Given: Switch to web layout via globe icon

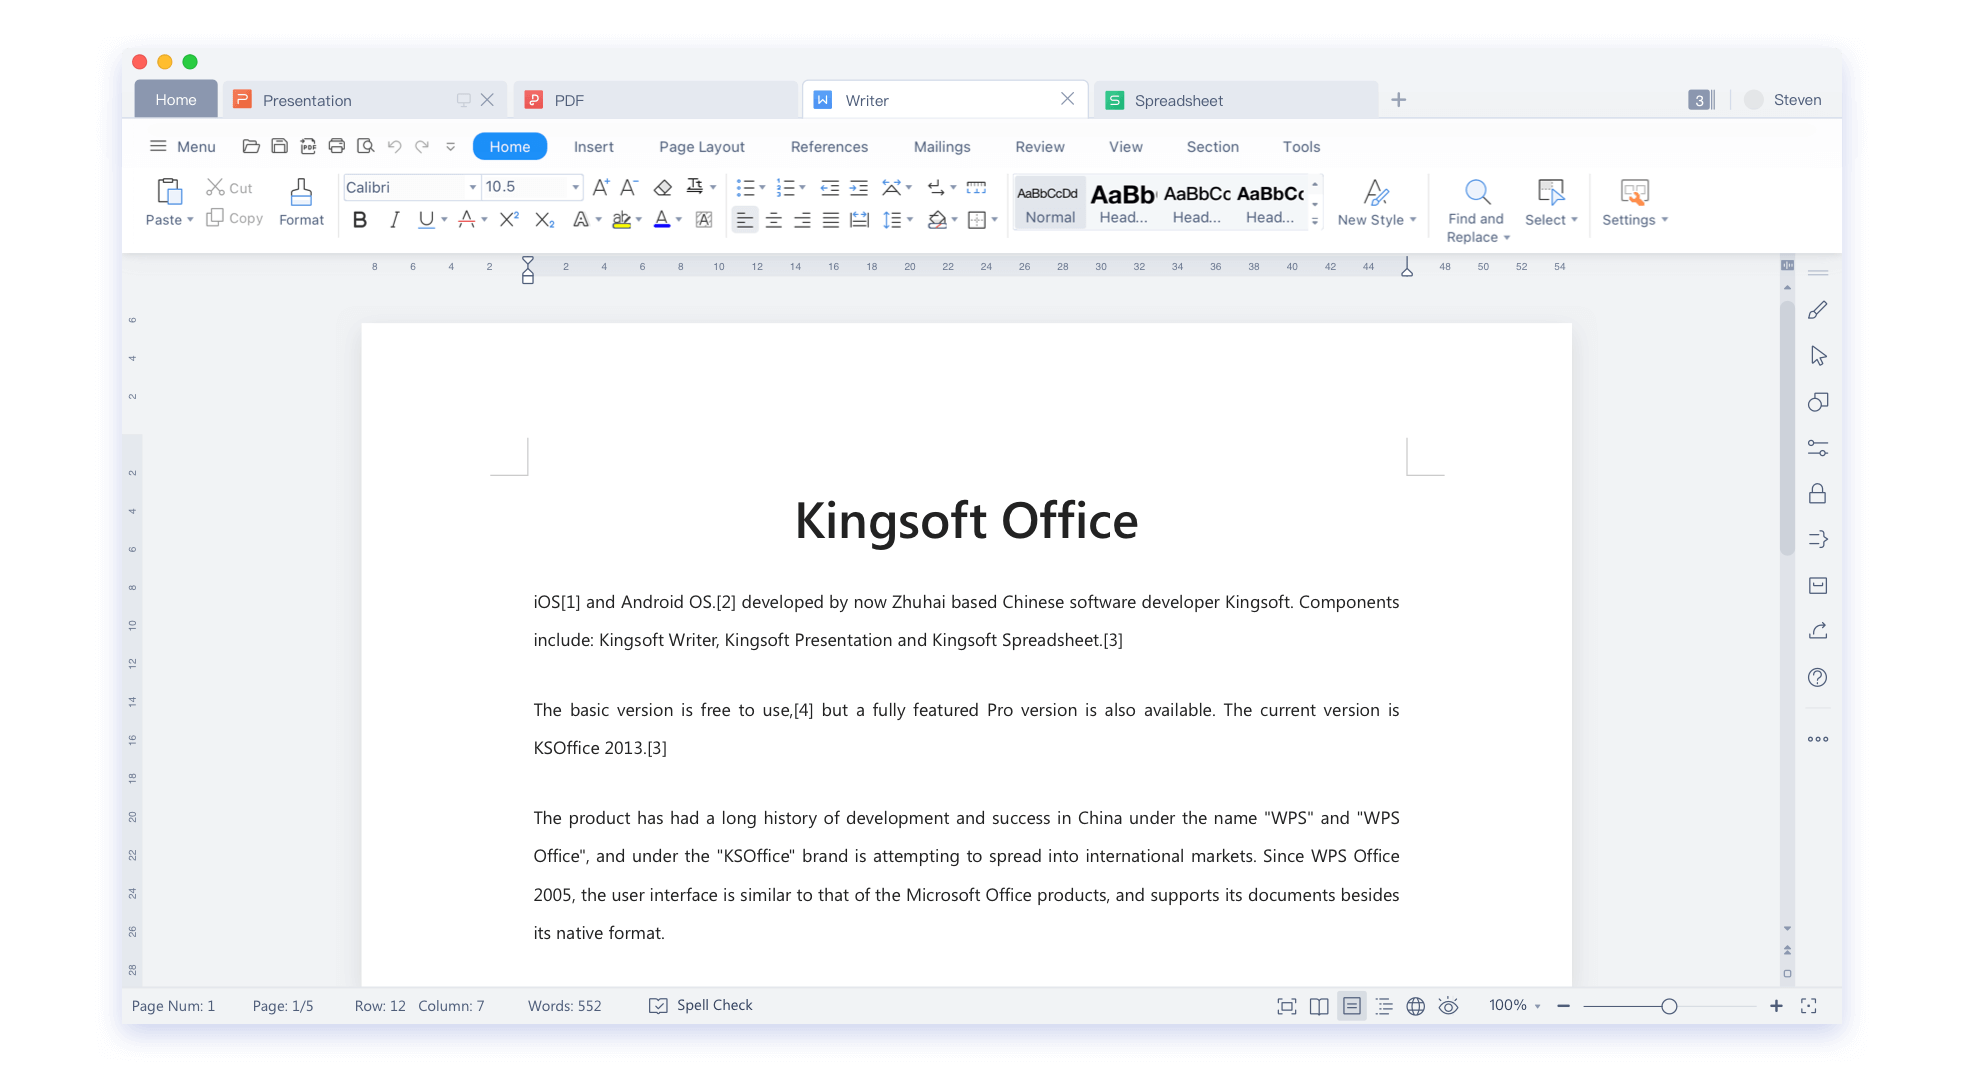Looking at the screenshot, I should [1416, 1005].
